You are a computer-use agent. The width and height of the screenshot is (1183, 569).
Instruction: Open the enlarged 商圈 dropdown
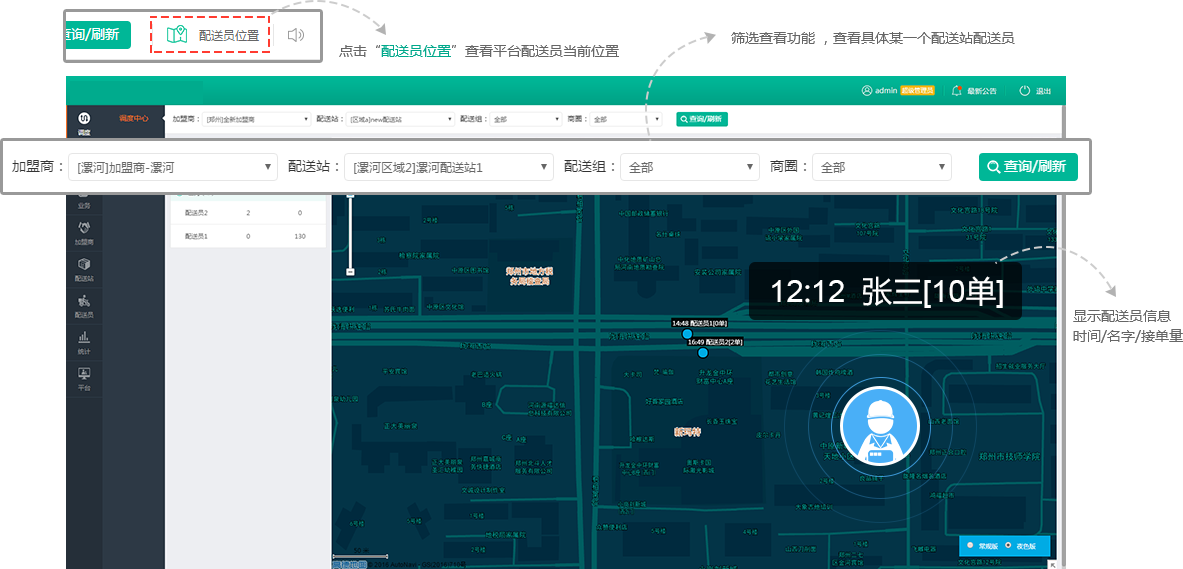[x=881, y=167]
